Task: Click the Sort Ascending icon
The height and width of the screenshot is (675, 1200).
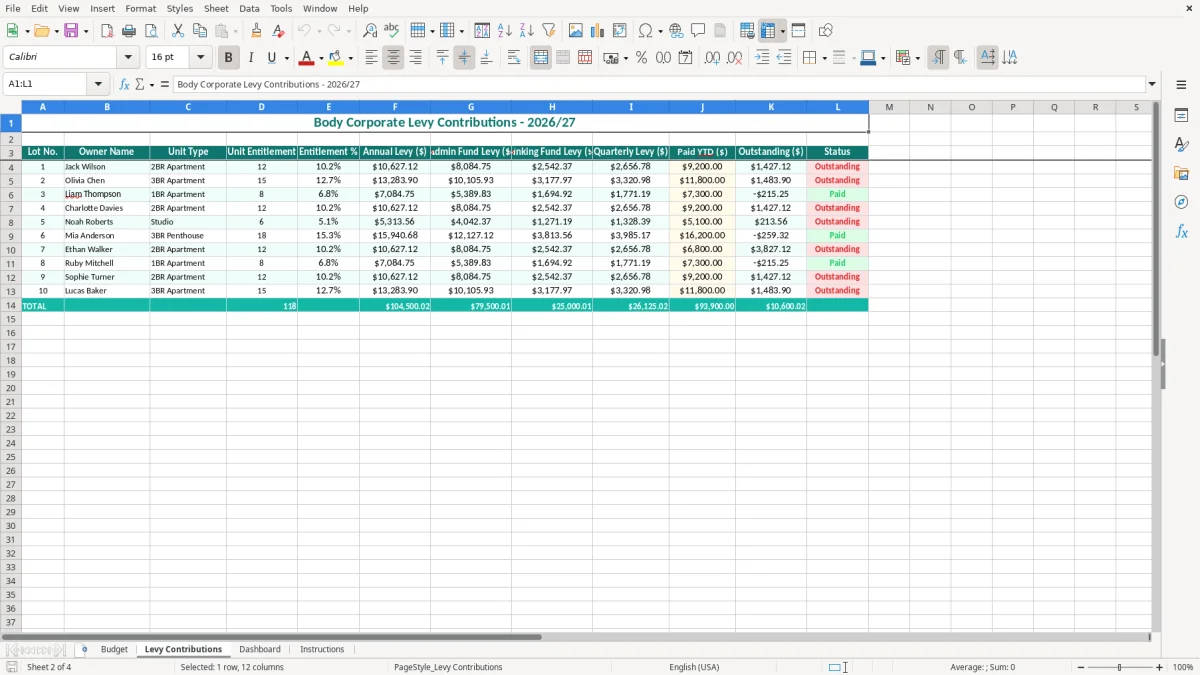Action: point(505,31)
